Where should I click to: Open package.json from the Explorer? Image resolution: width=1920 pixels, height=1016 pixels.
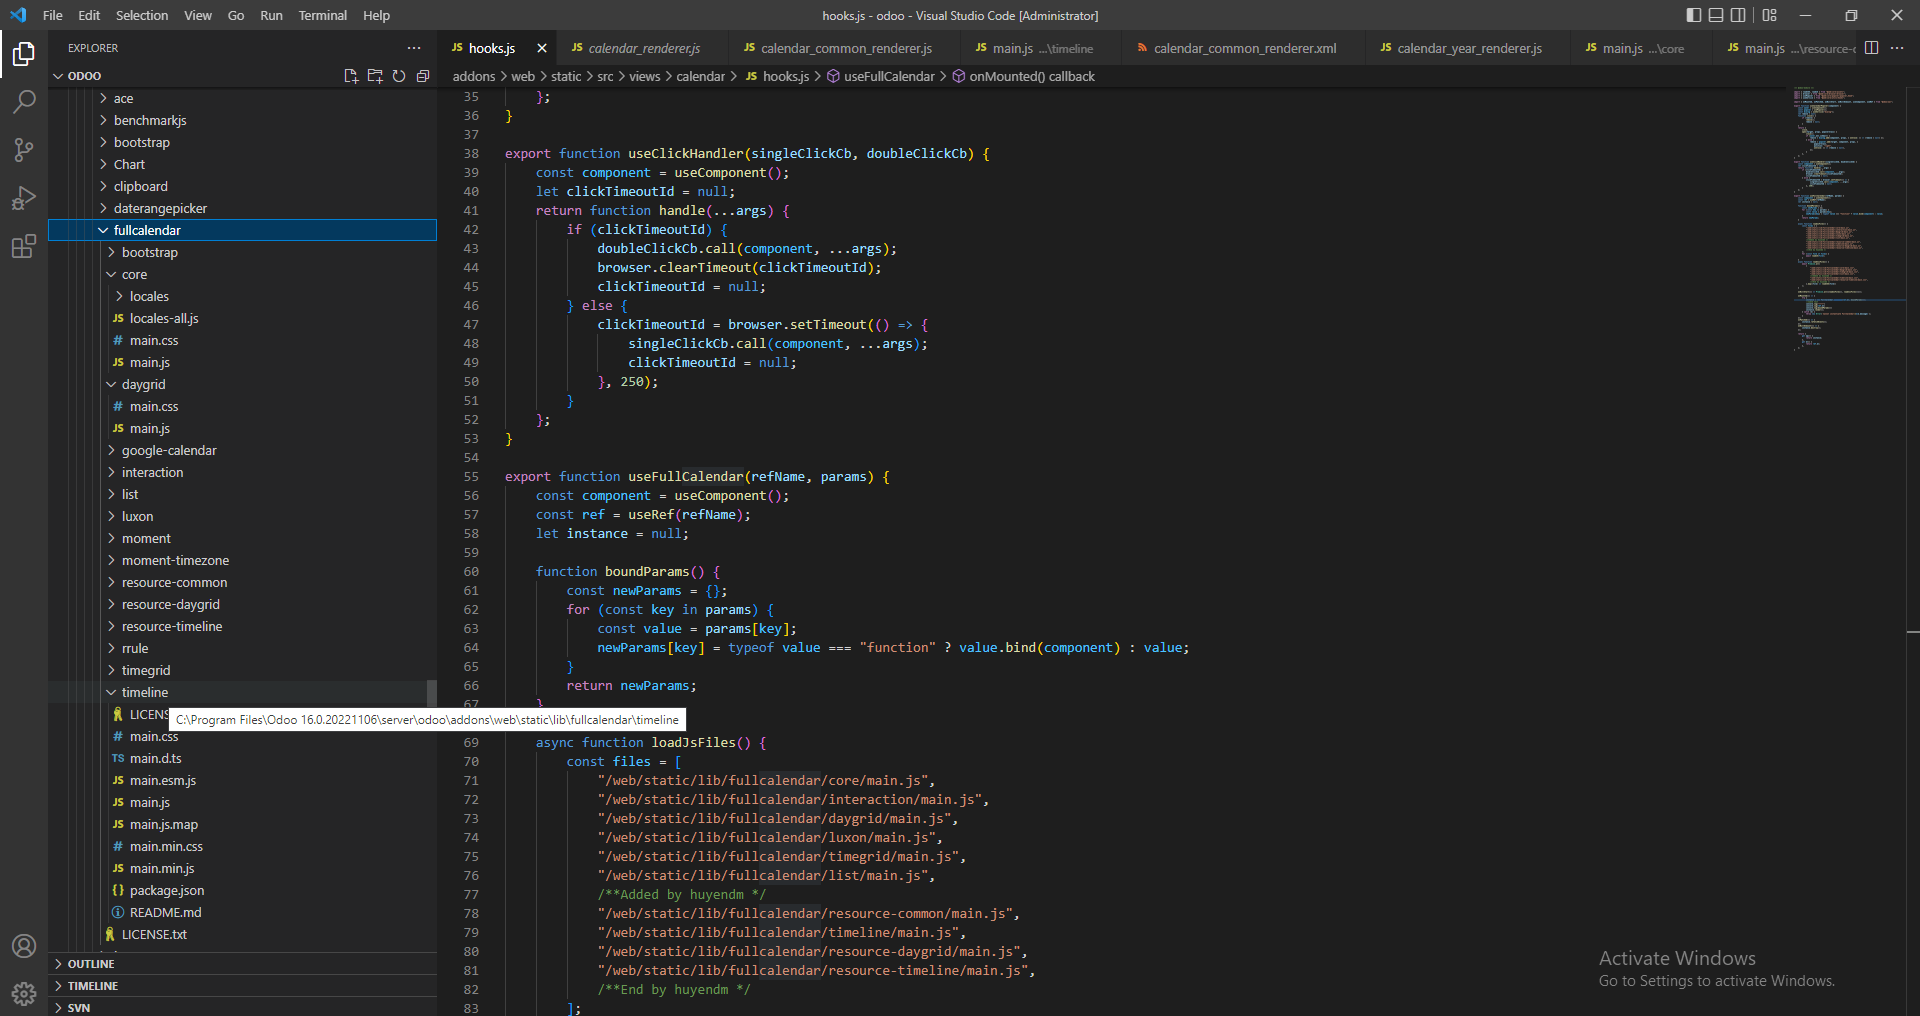(x=166, y=890)
